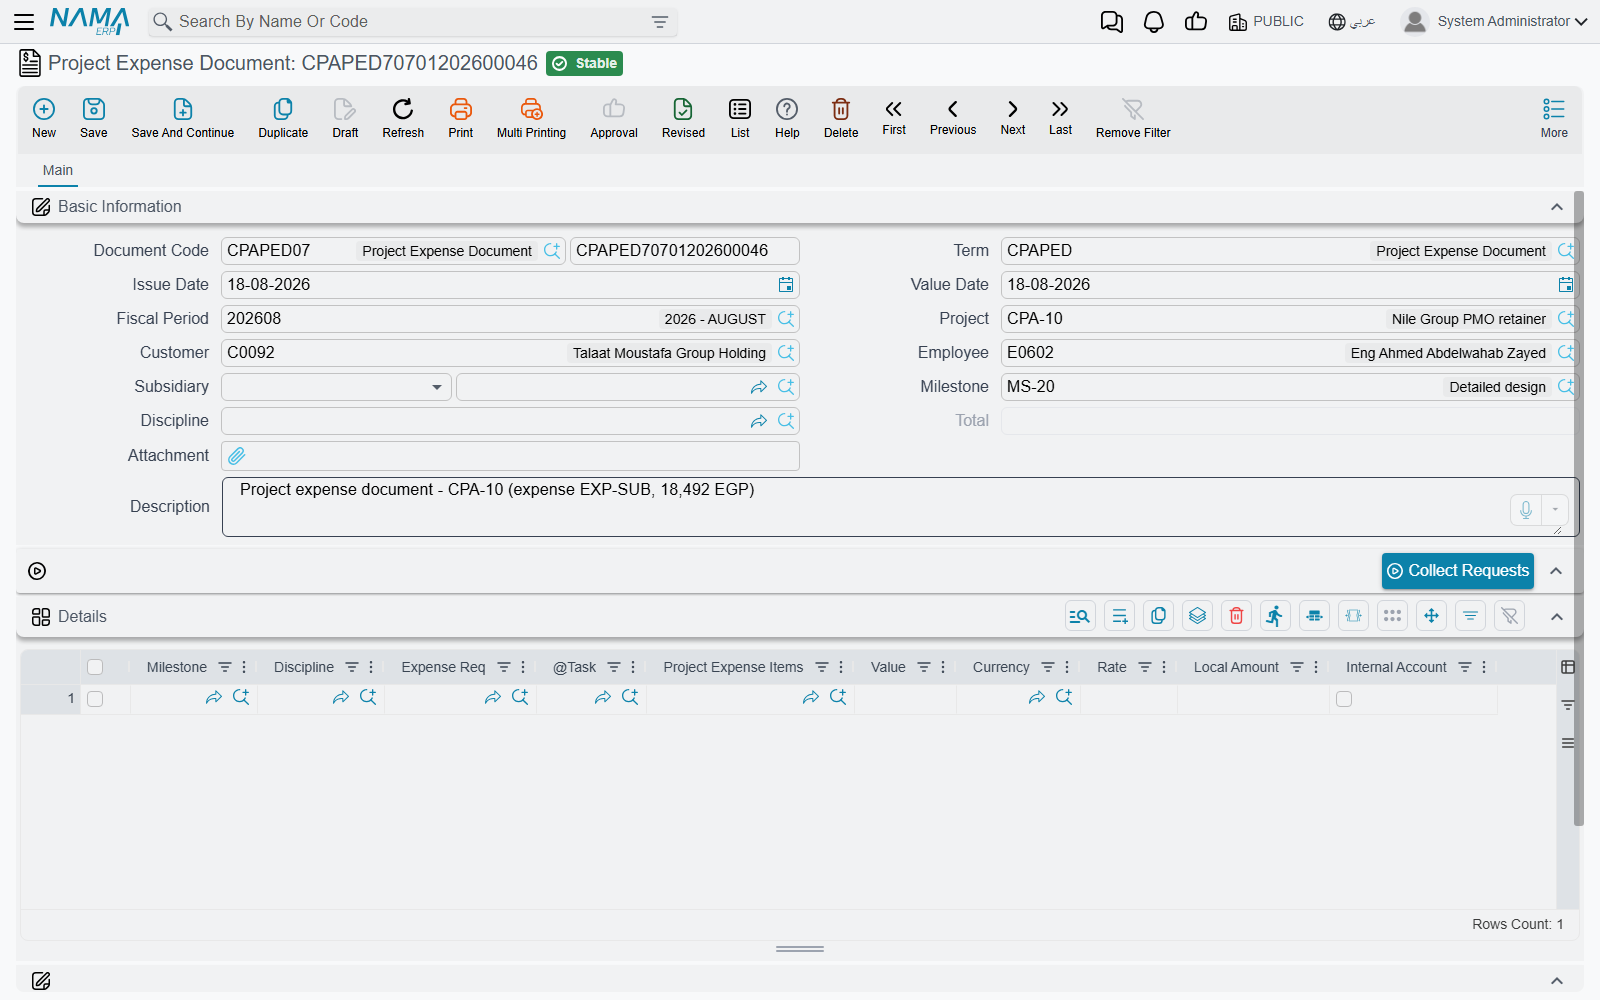
Task: Select the Main tab
Action: [x=58, y=170]
